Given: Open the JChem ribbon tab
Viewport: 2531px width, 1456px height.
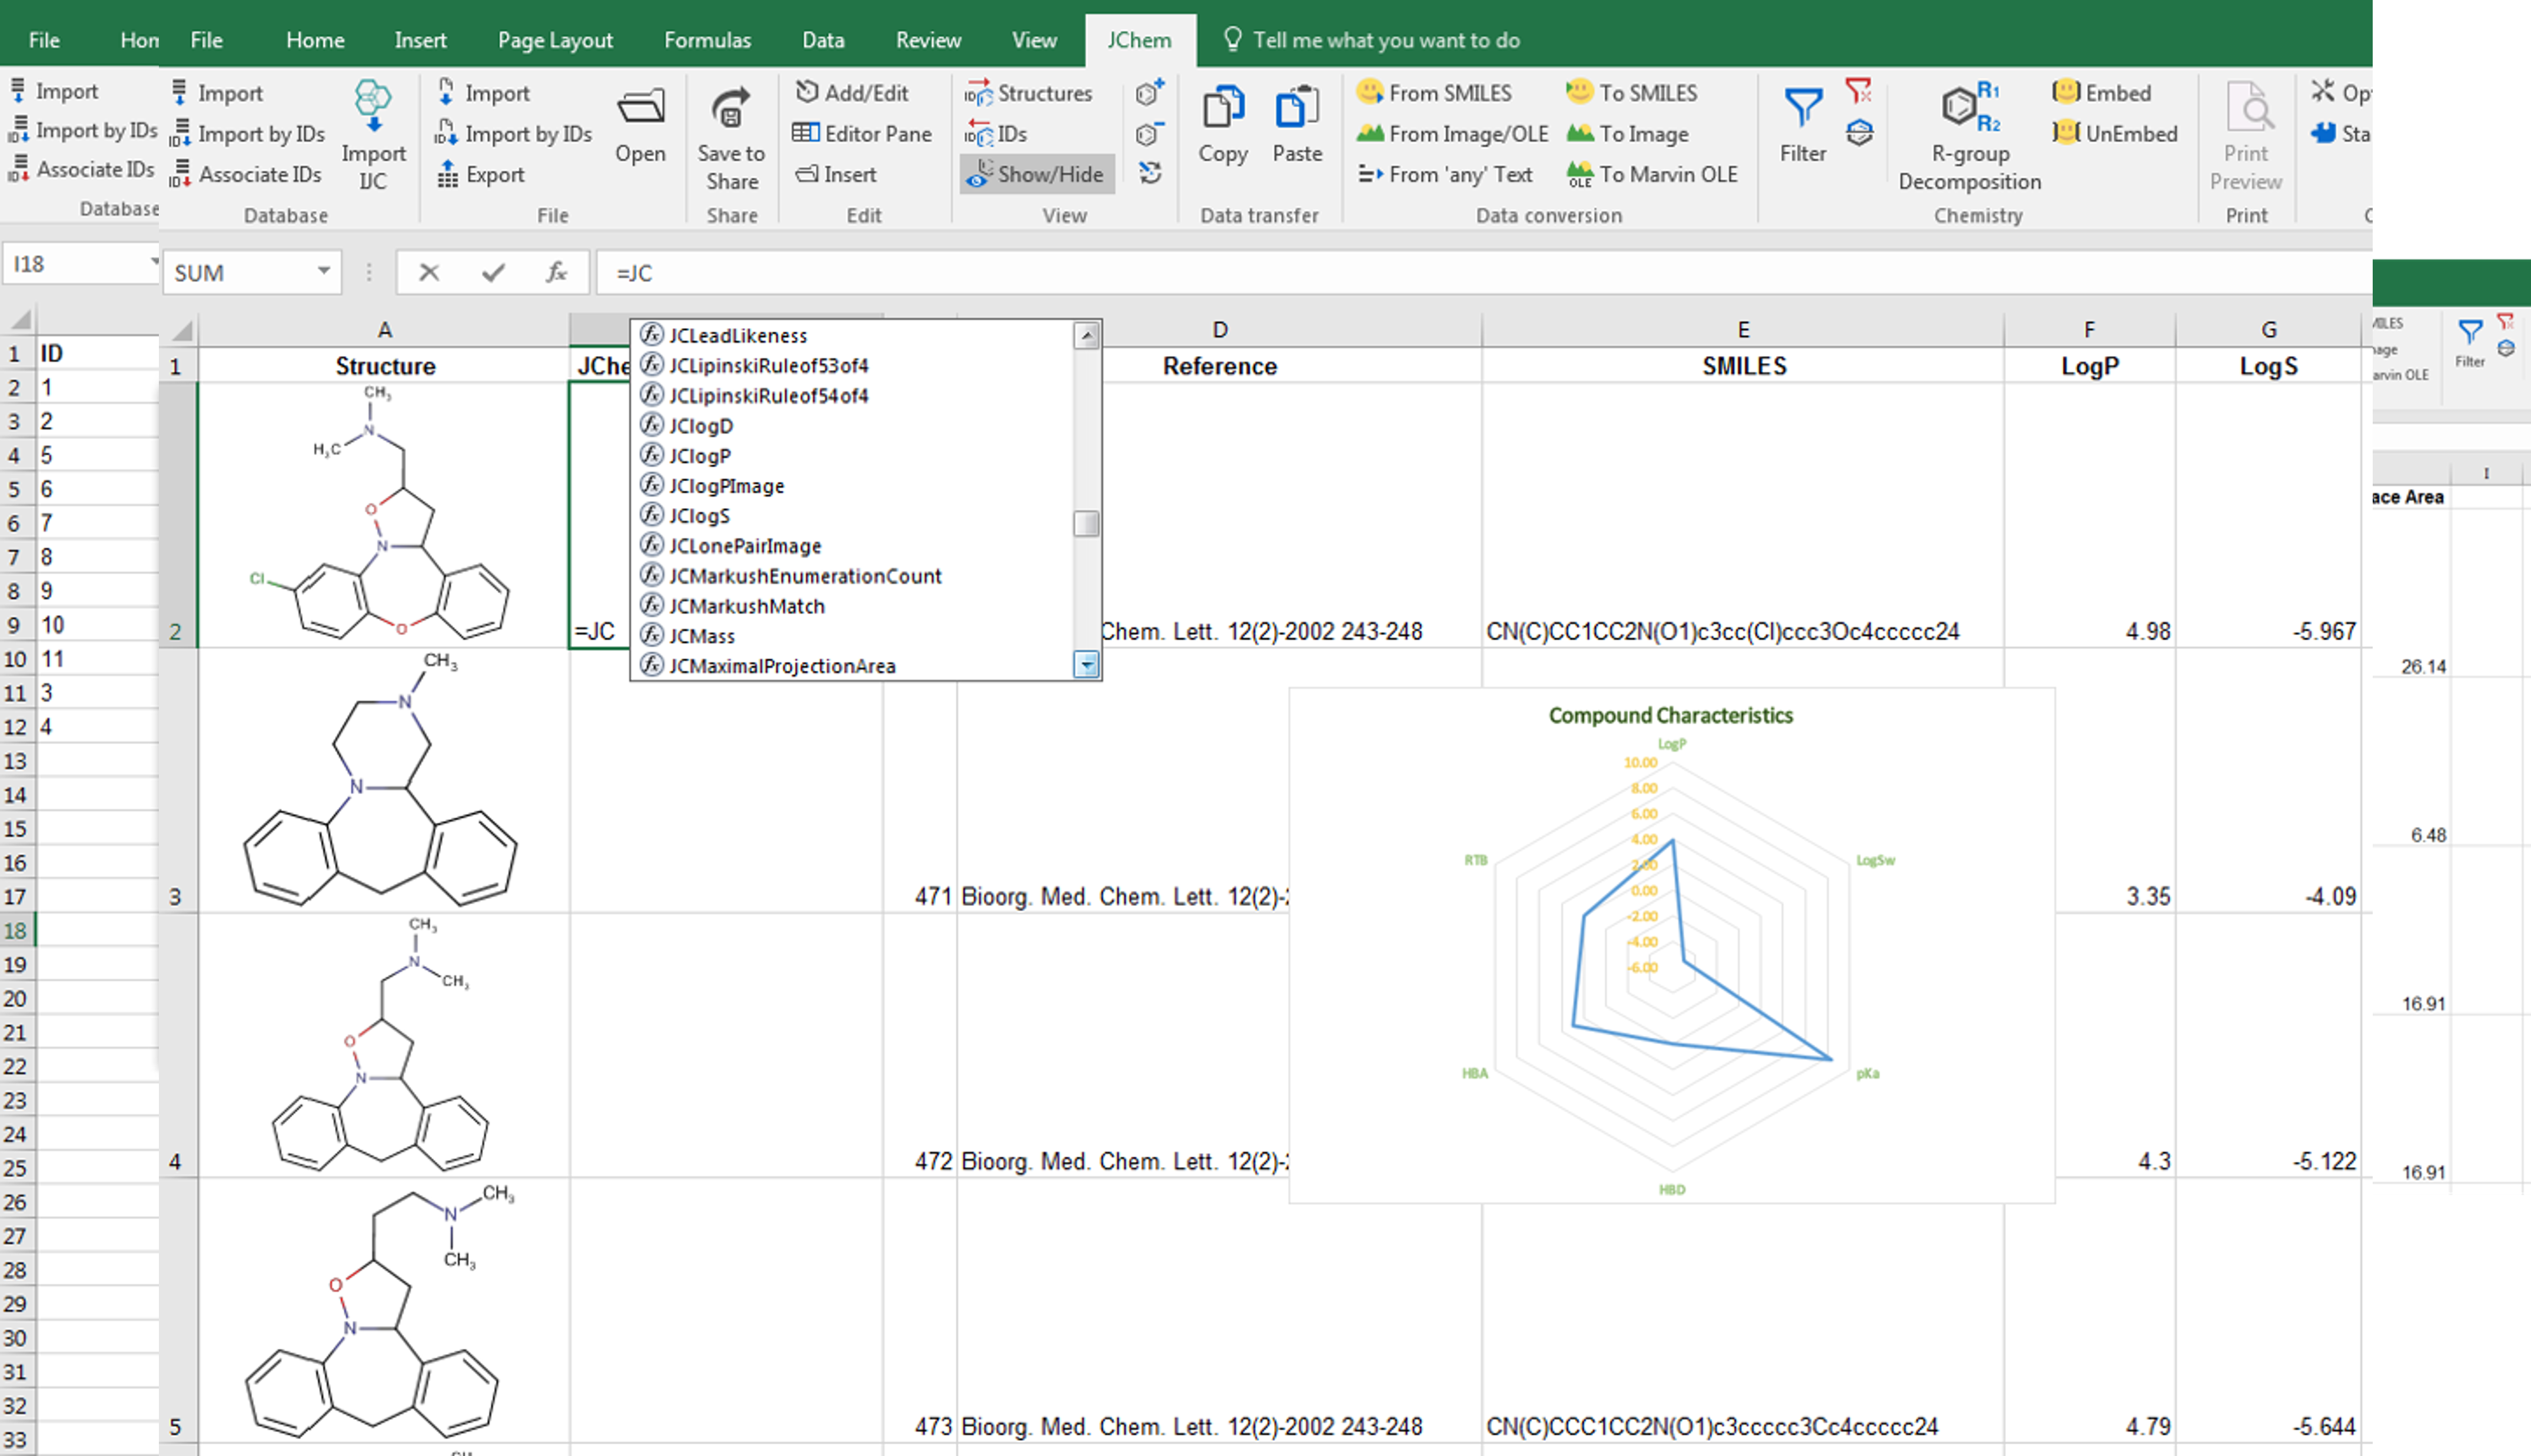Looking at the screenshot, I should click(1139, 40).
